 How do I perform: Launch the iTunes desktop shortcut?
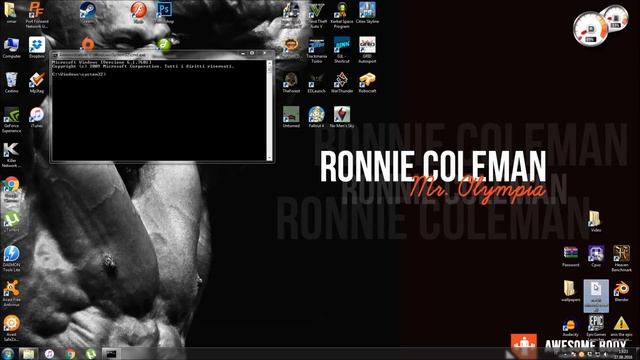[37, 118]
